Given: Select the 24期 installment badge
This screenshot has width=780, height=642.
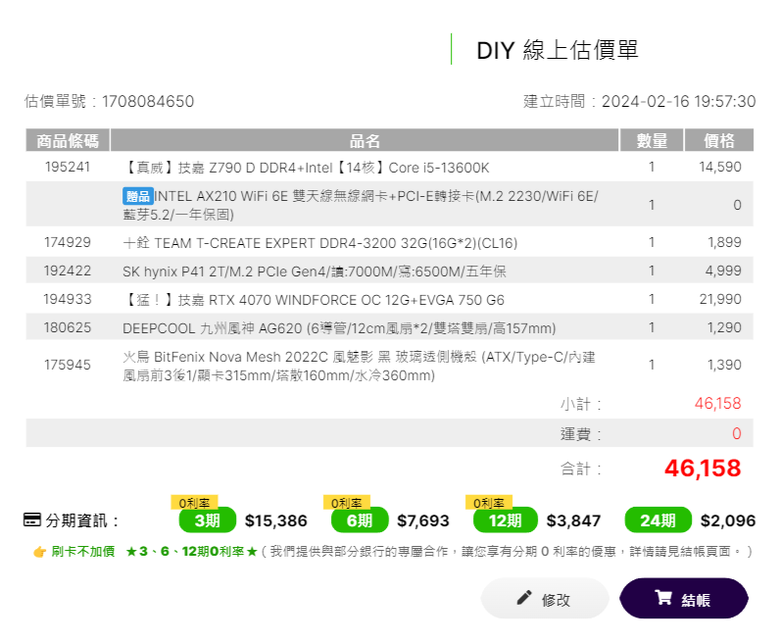Looking at the screenshot, I should pyautogui.click(x=658, y=520).
